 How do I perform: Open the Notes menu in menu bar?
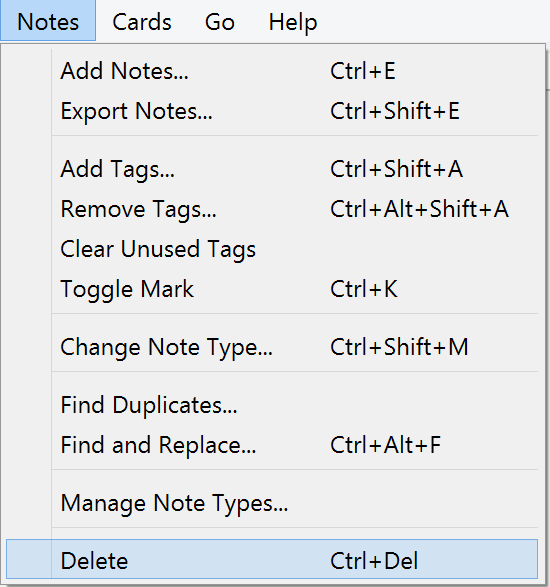point(48,21)
